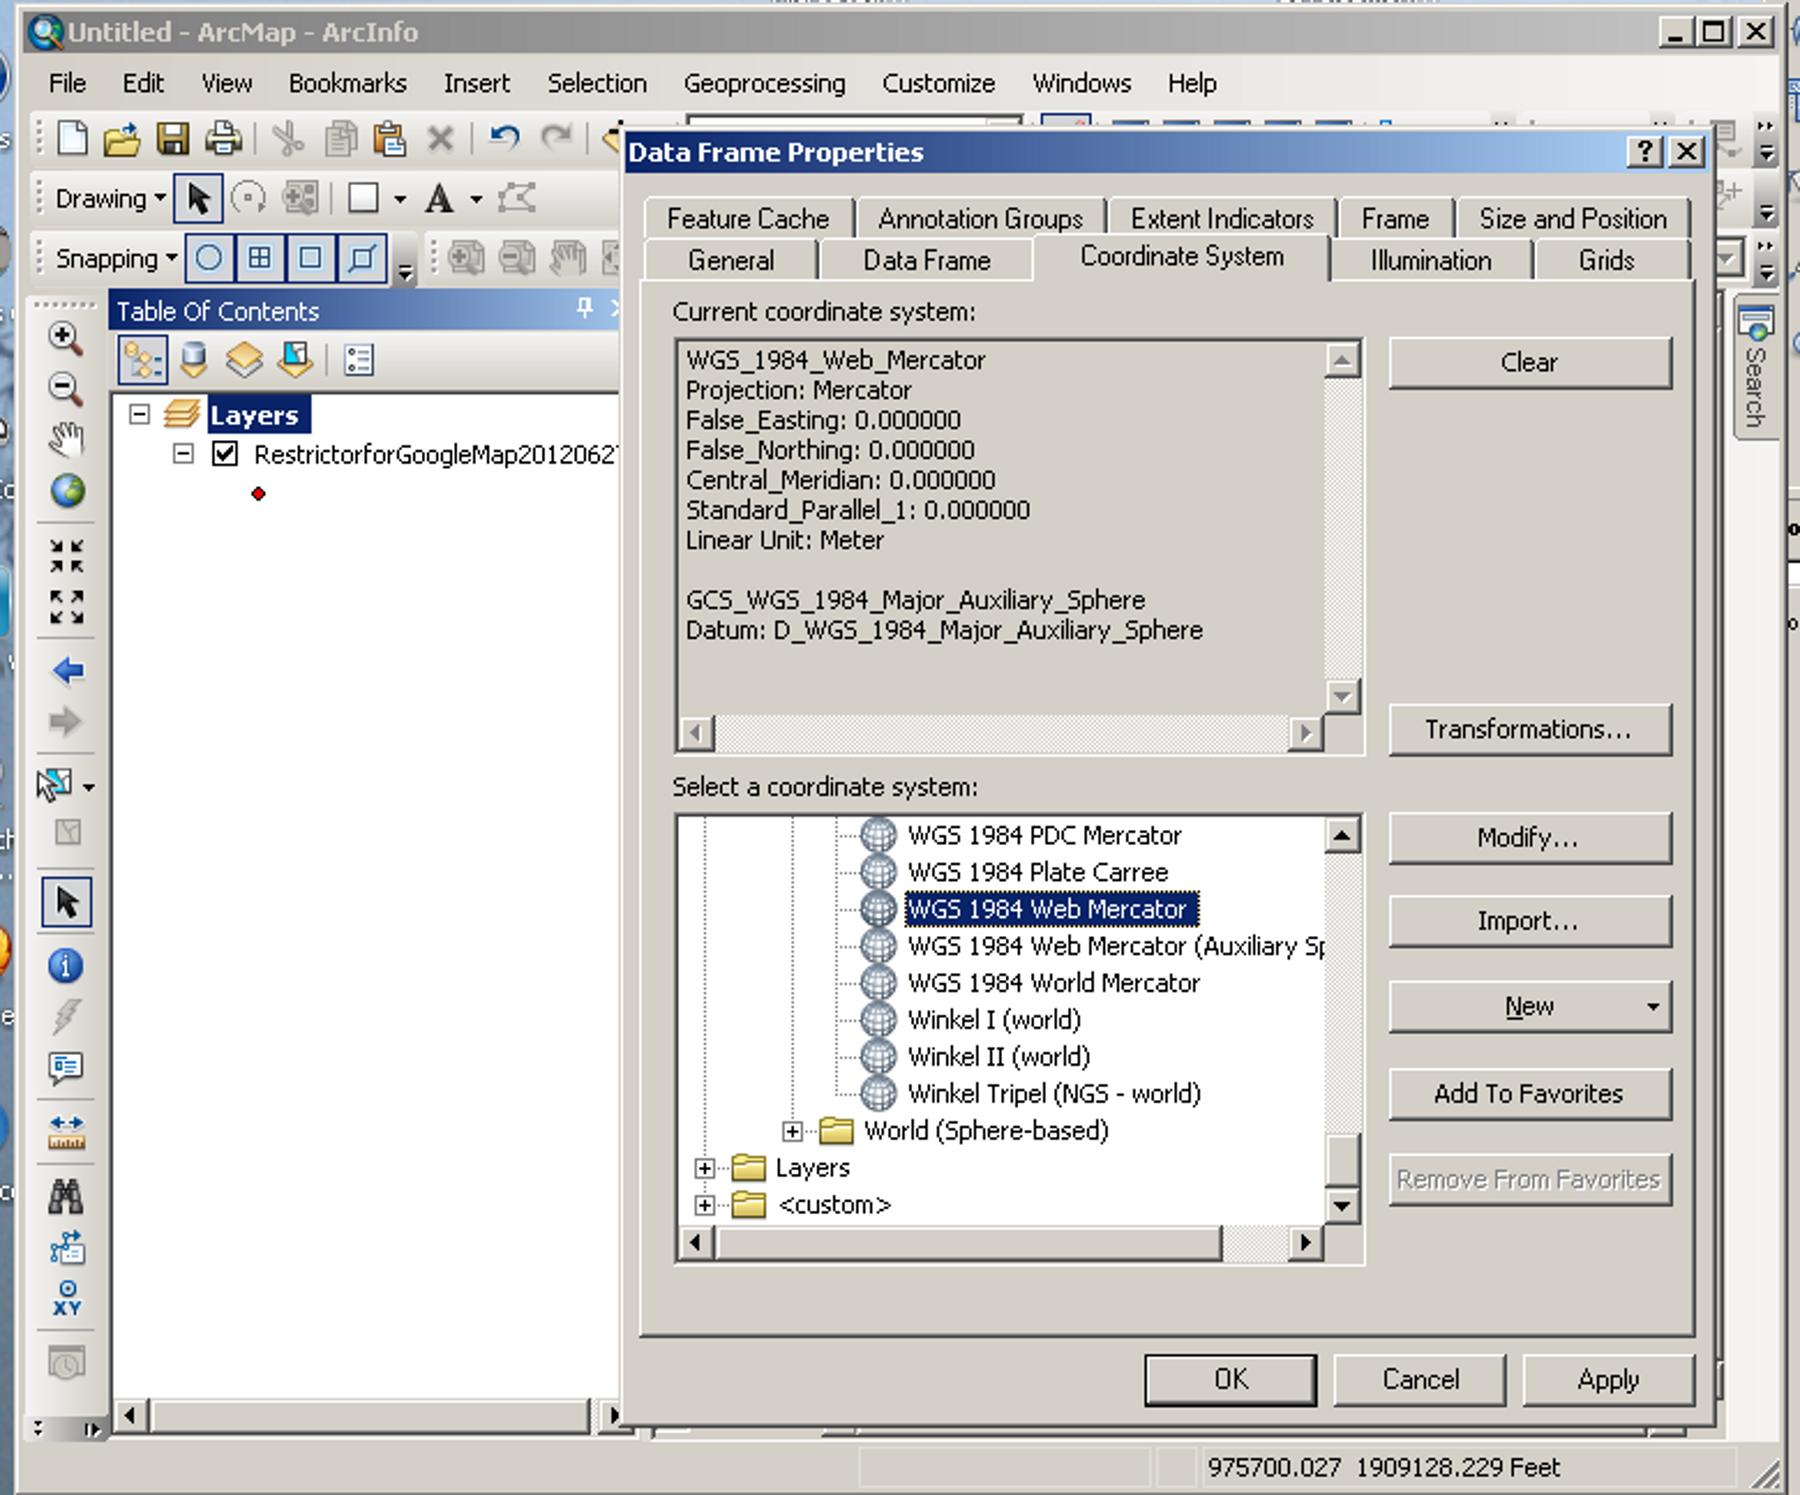This screenshot has width=1800, height=1495.
Task: Open the Bookmarks menu
Action: (347, 83)
